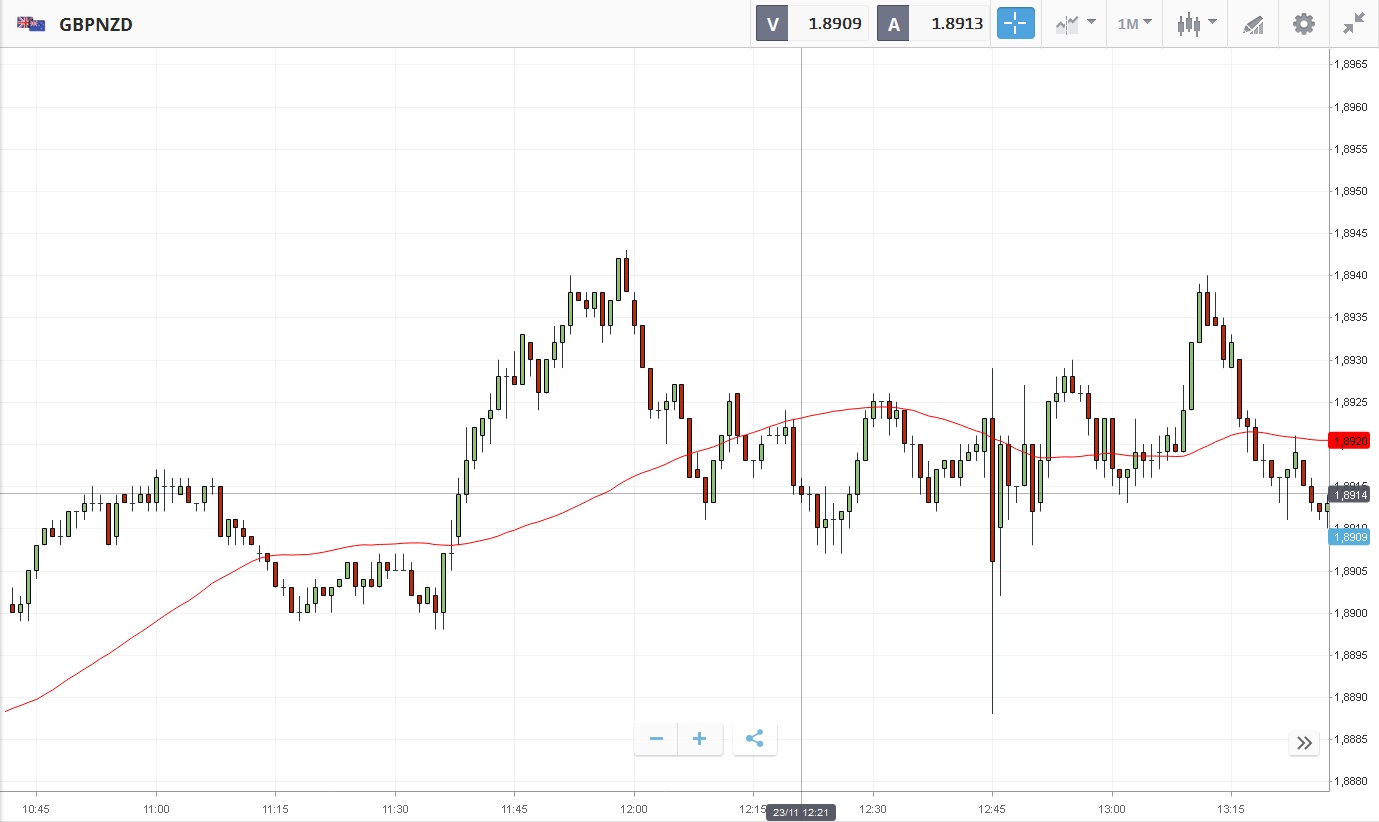Toggle the crosshair cursor tool
The image size is (1379, 822).
coord(1015,24)
